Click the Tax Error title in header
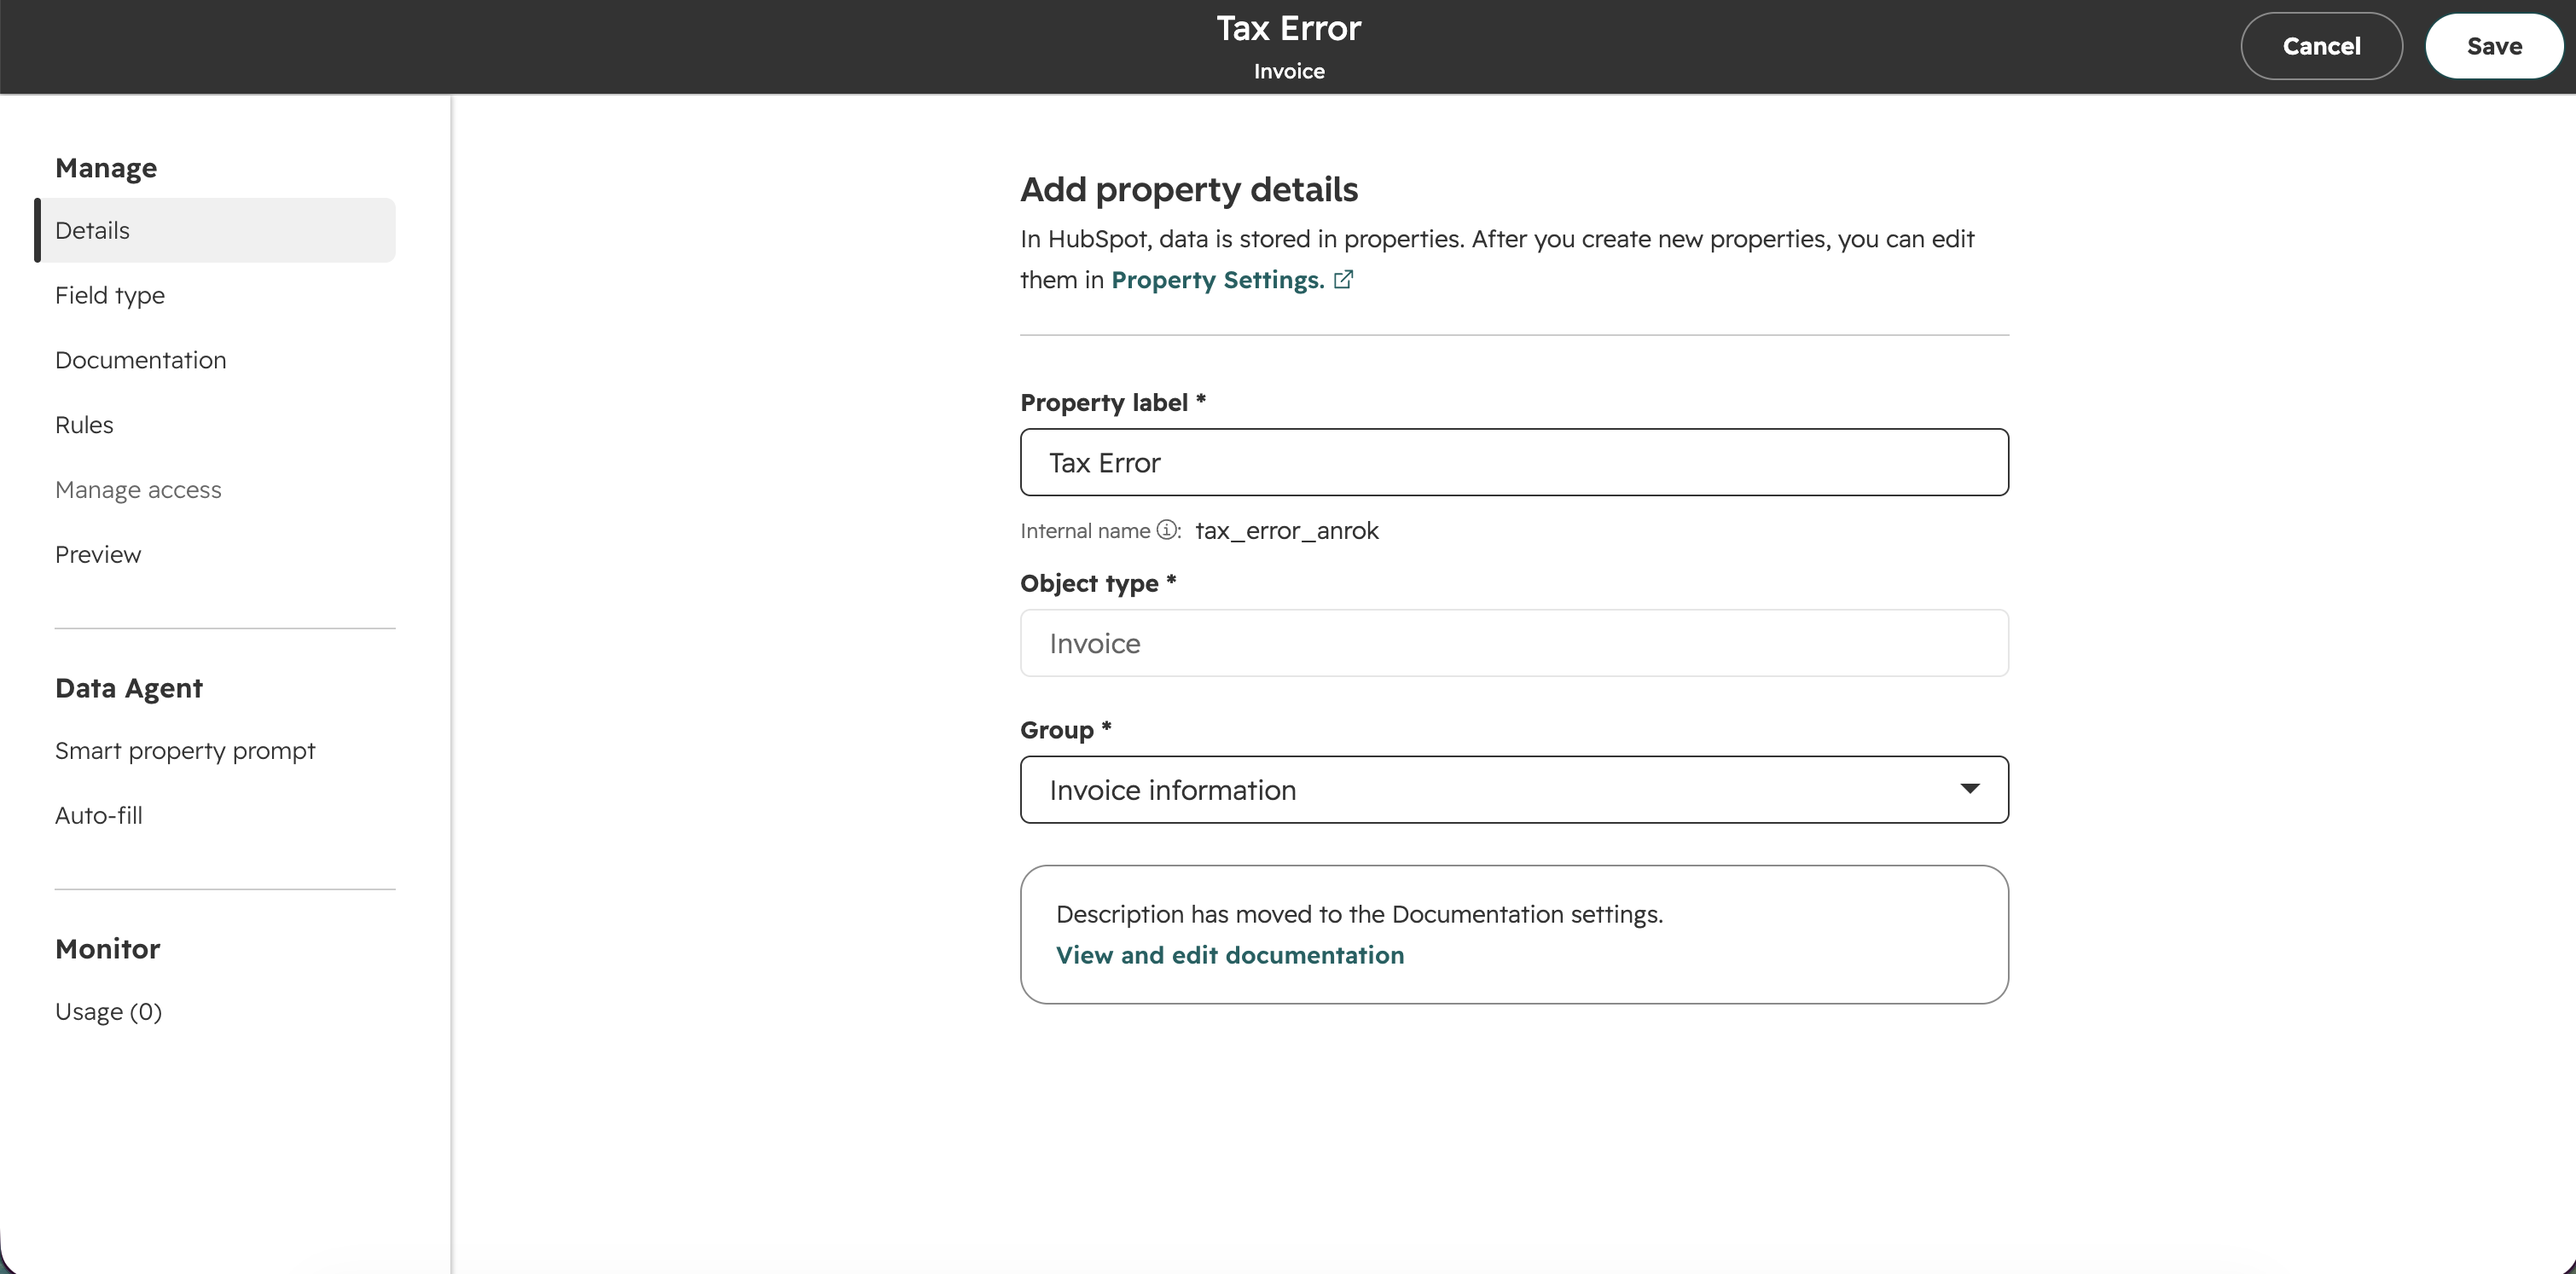 pyautogui.click(x=1288, y=28)
